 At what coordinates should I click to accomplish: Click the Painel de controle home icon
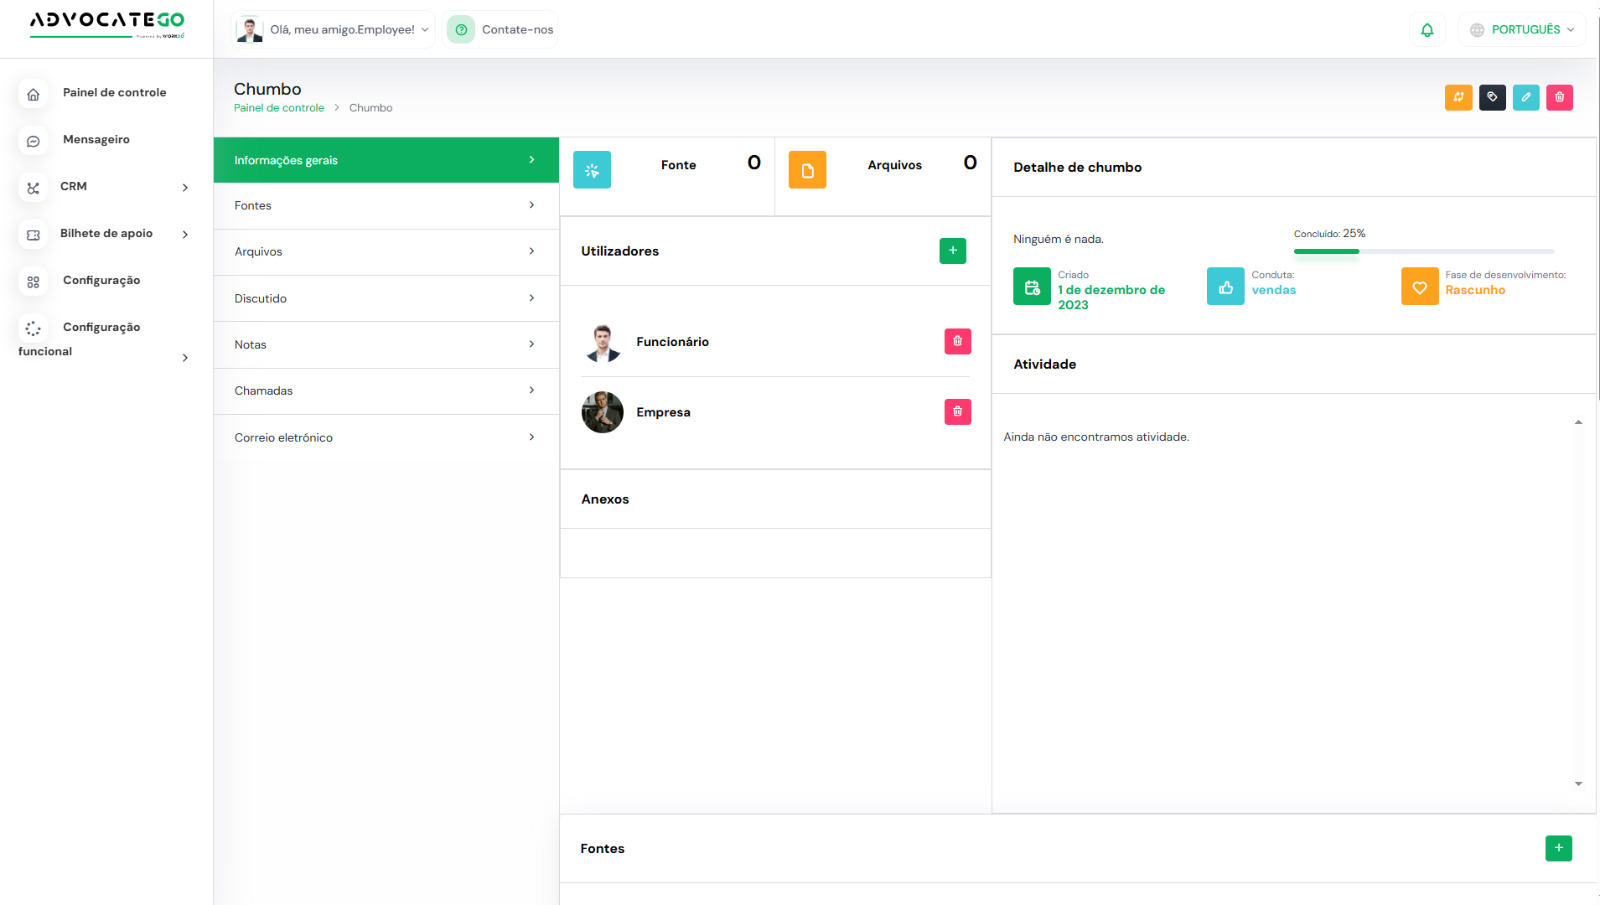[33, 94]
